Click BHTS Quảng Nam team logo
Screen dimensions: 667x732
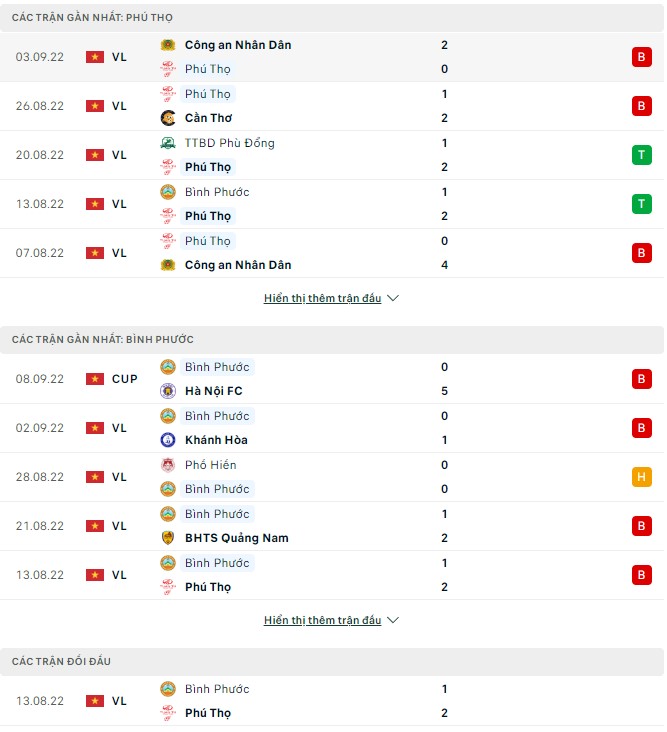pos(168,538)
